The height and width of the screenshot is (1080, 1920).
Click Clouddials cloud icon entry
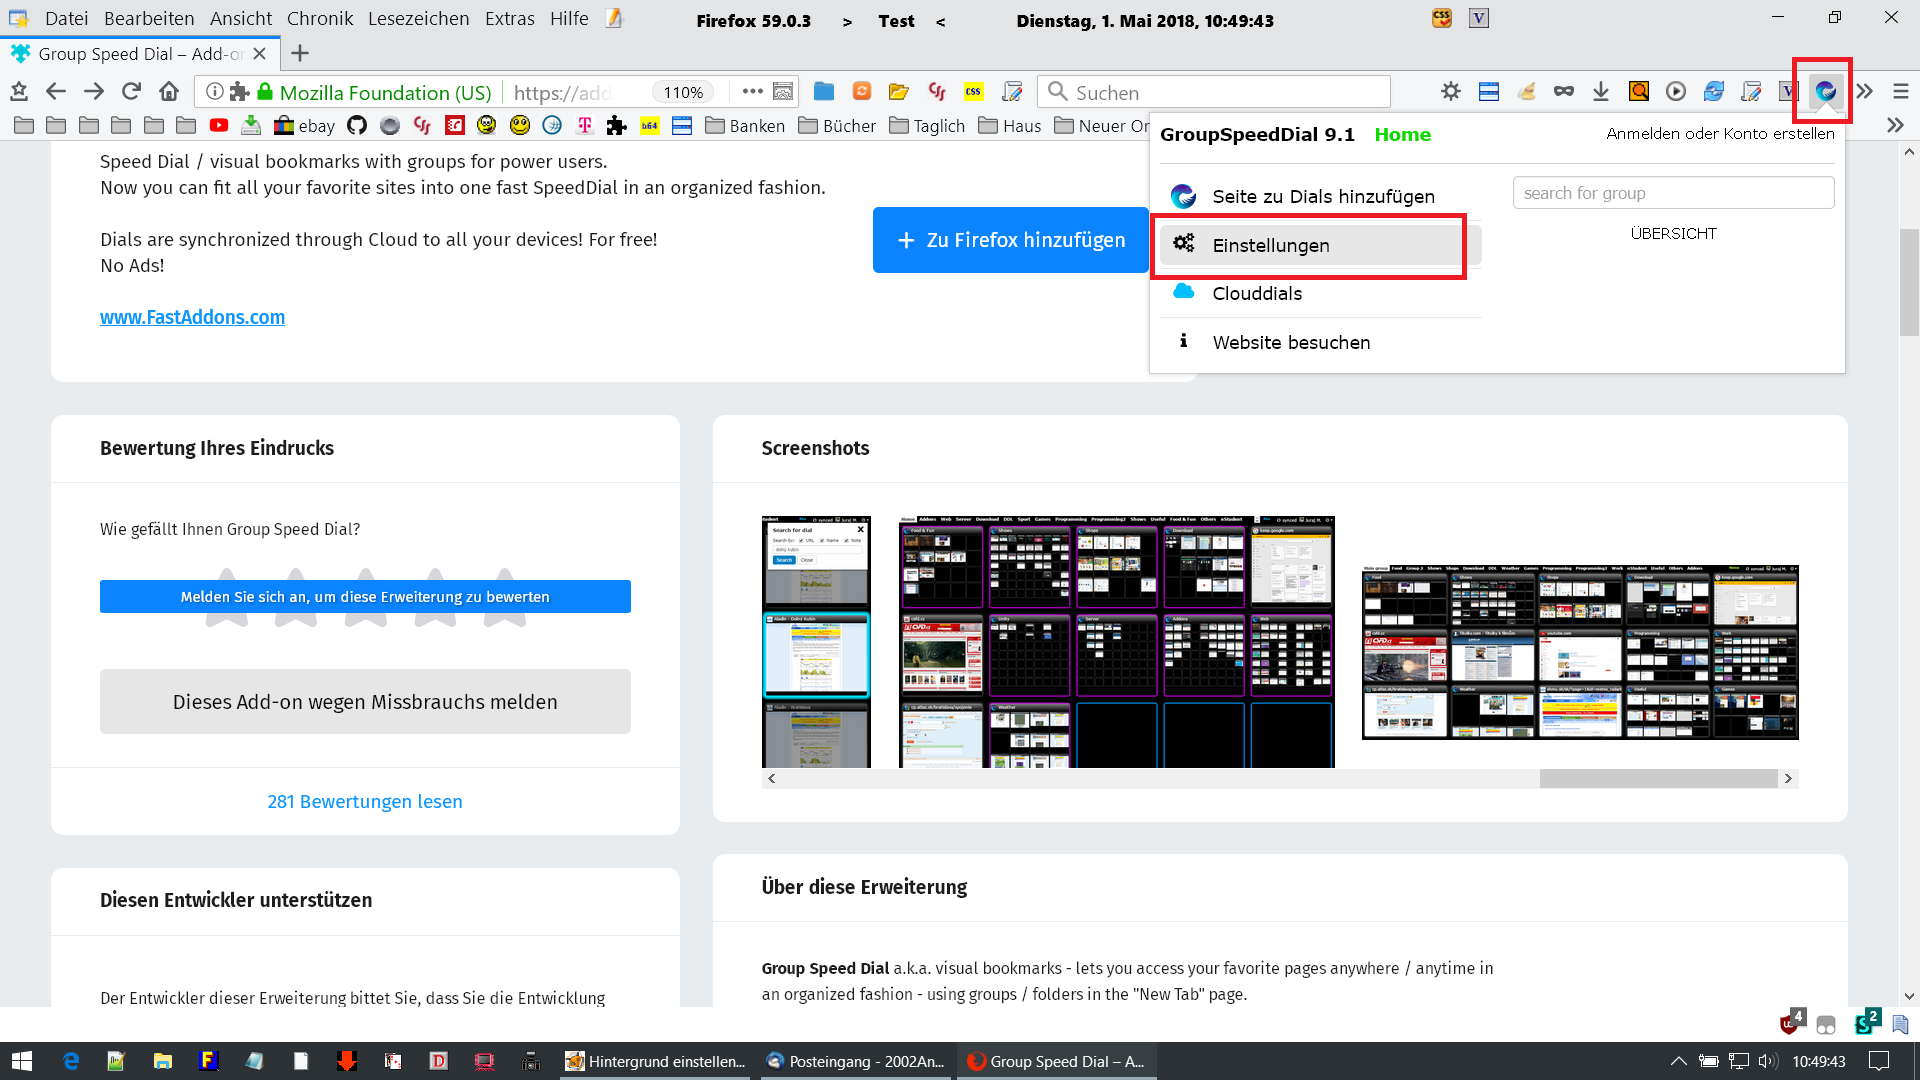click(x=1256, y=293)
